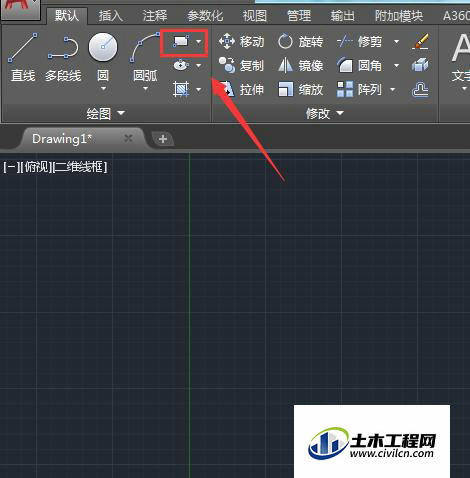470x478 pixels.
Task: Open the Add-ins (附加模块) ribbon tab
Action: click(399, 16)
